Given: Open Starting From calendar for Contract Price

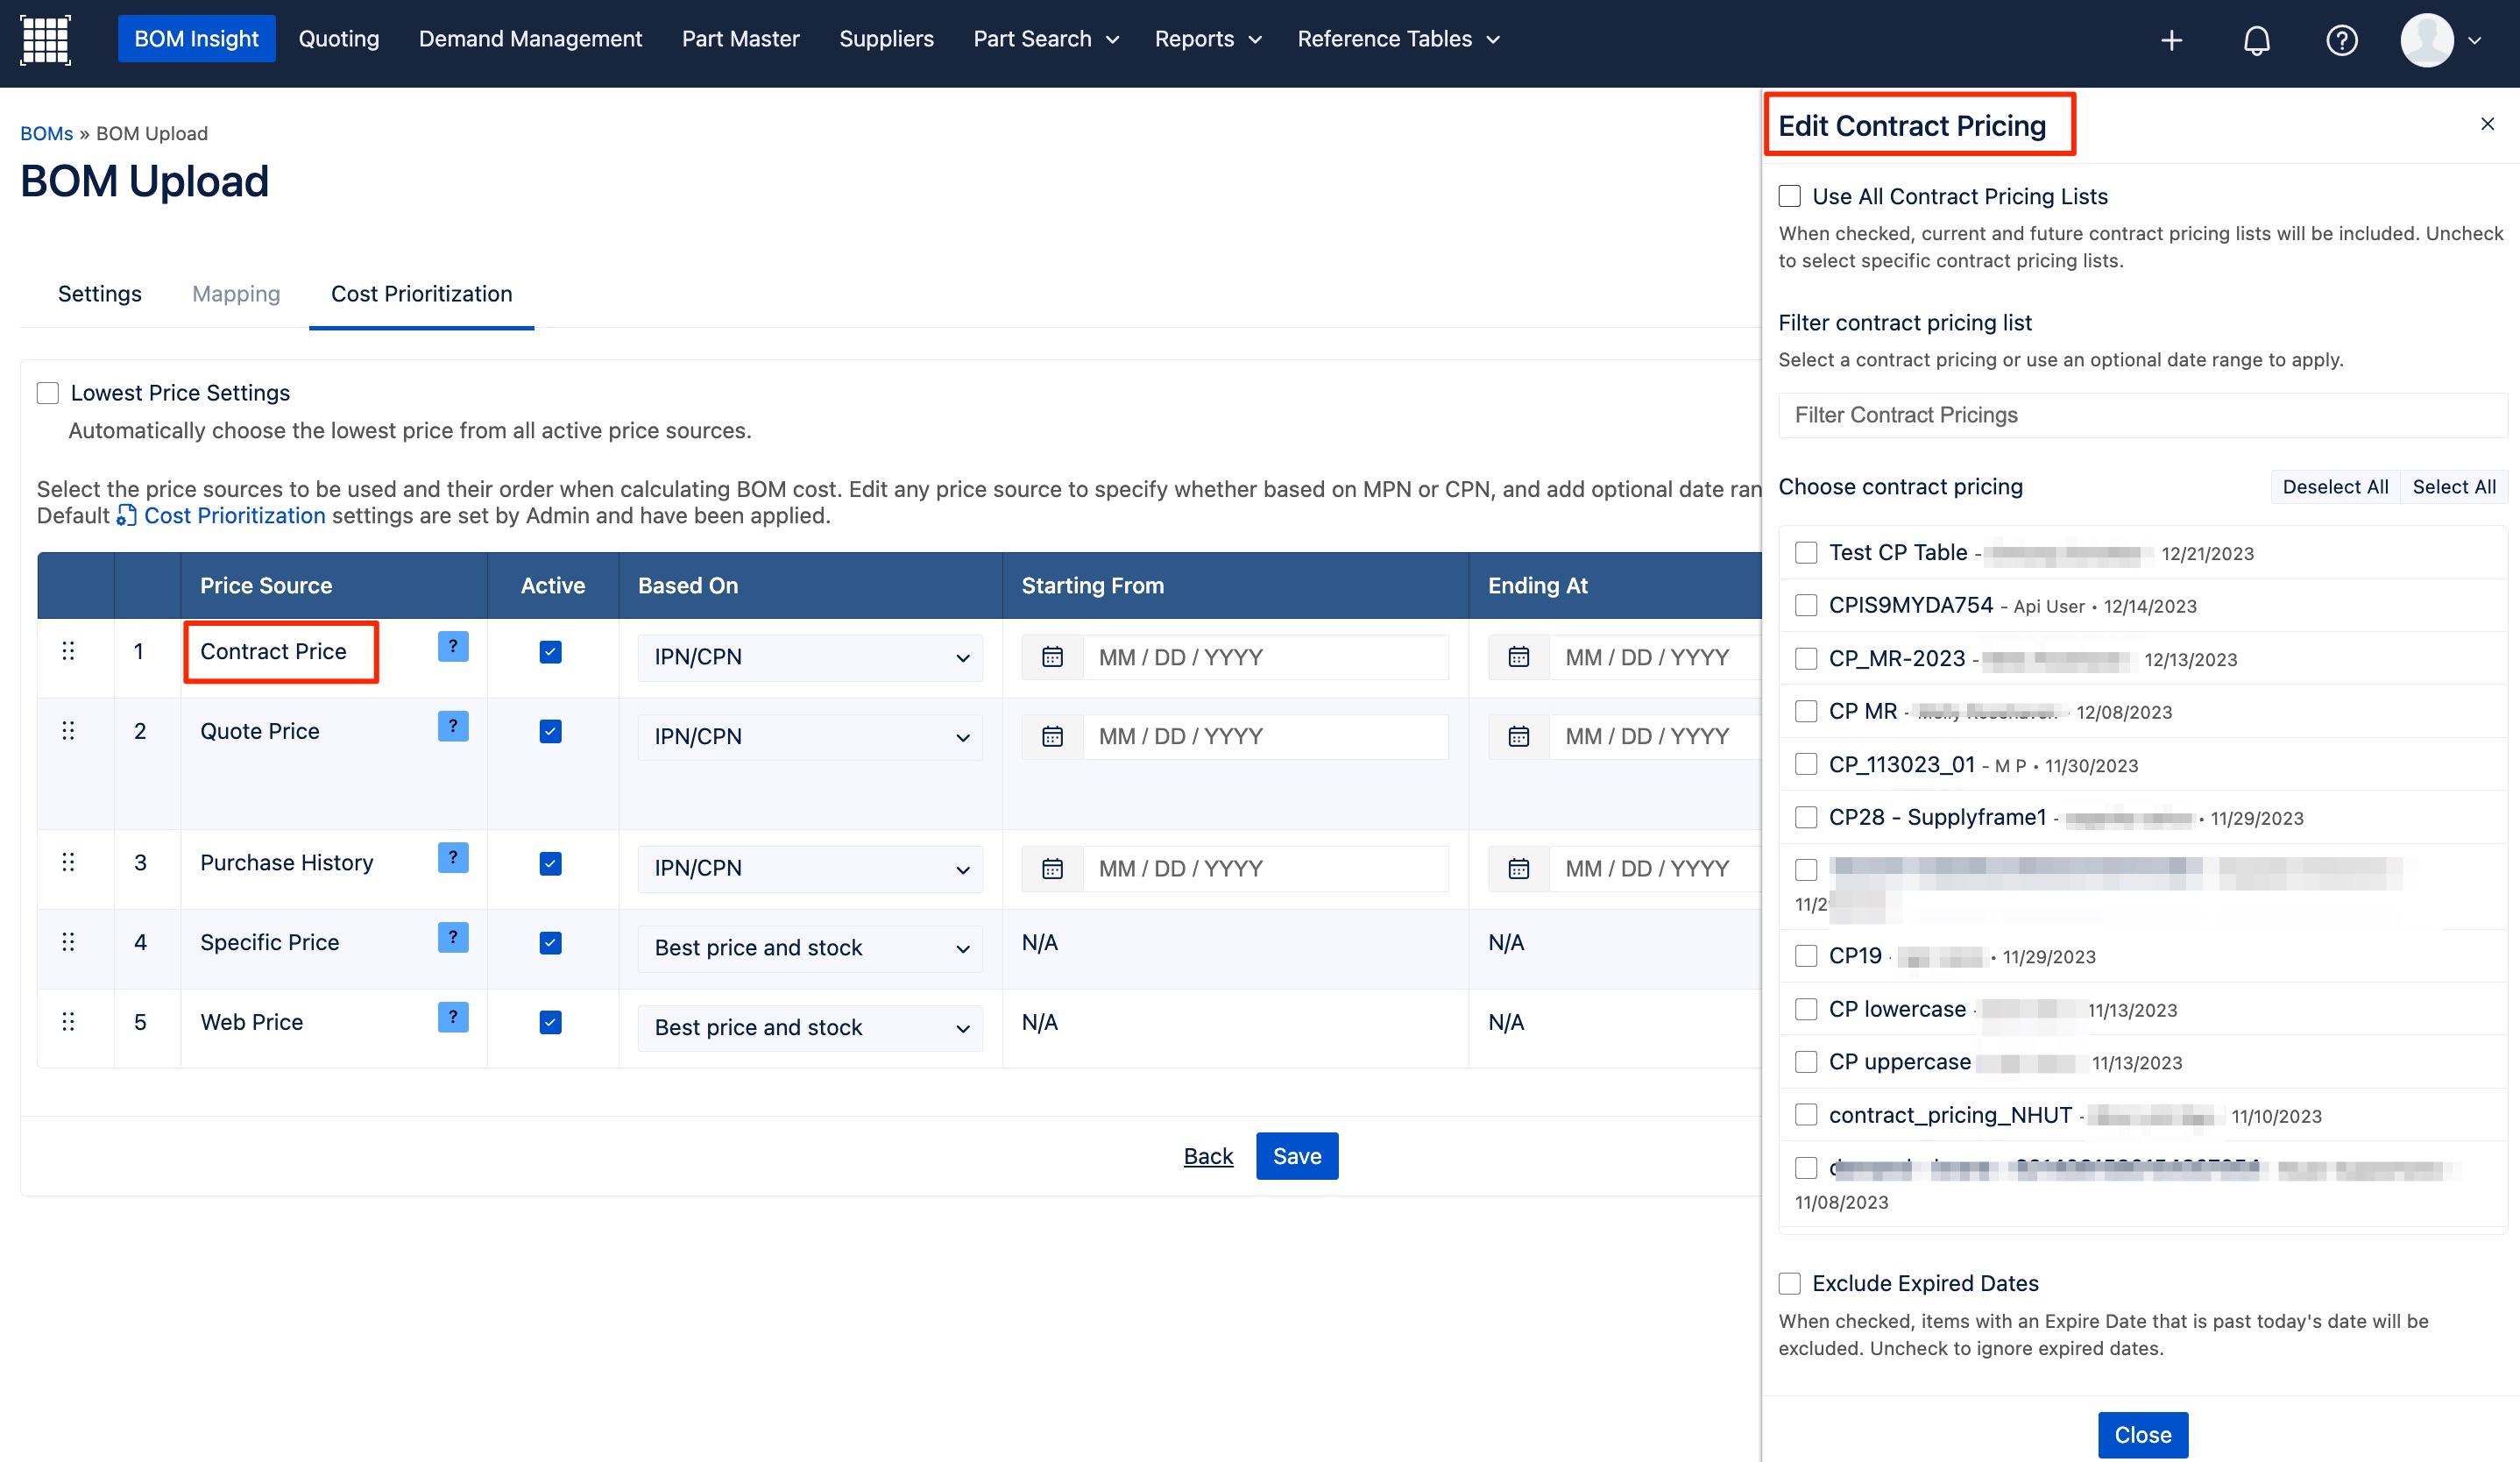Looking at the screenshot, I should click(1052, 657).
